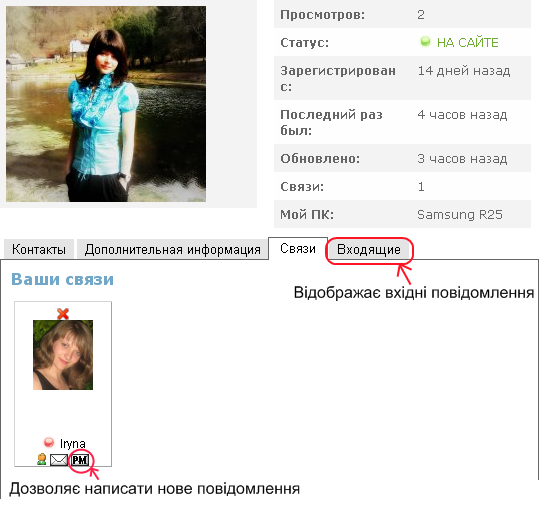Screen dimensions: 545x526
Task: Open the Входящие tab
Action: click(369, 250)
